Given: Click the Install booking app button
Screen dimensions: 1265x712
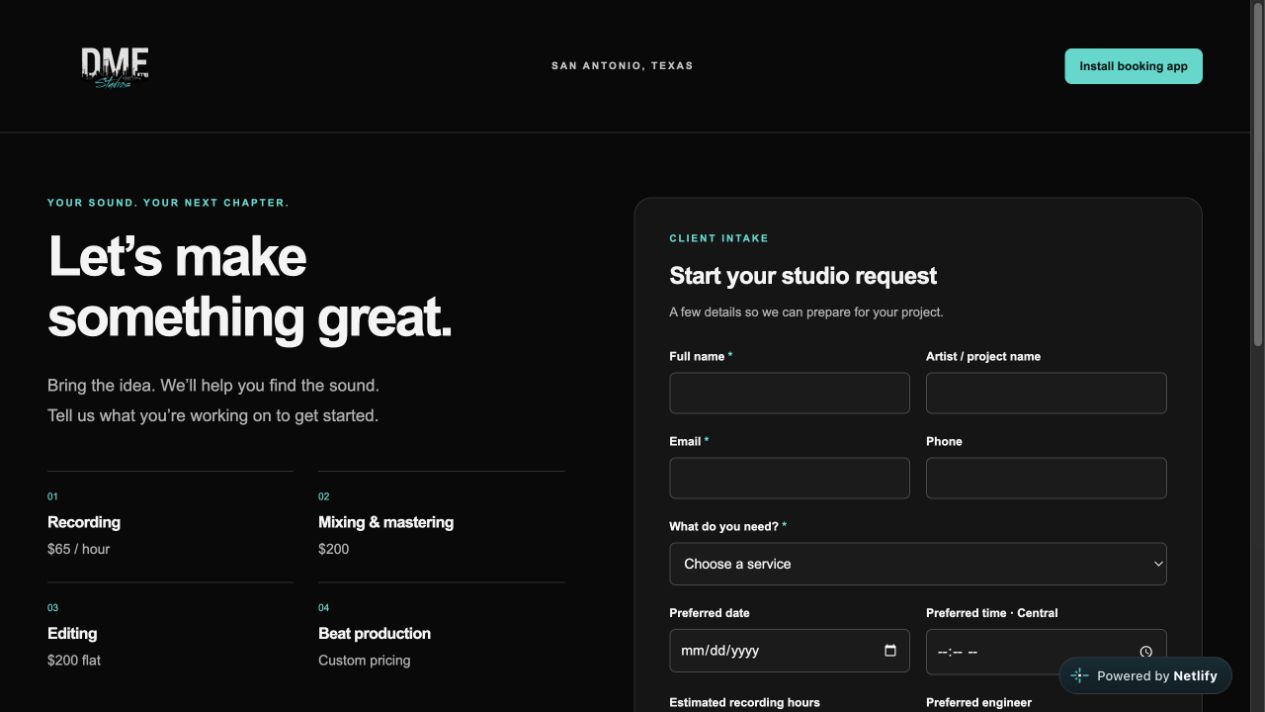Looking at the screenshot, I should click(1133, 66).
